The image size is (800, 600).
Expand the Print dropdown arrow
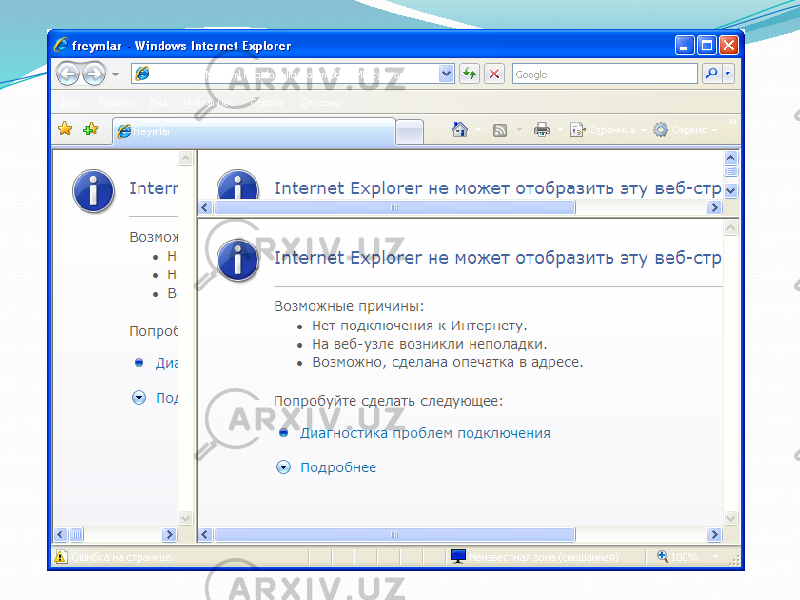560,130
